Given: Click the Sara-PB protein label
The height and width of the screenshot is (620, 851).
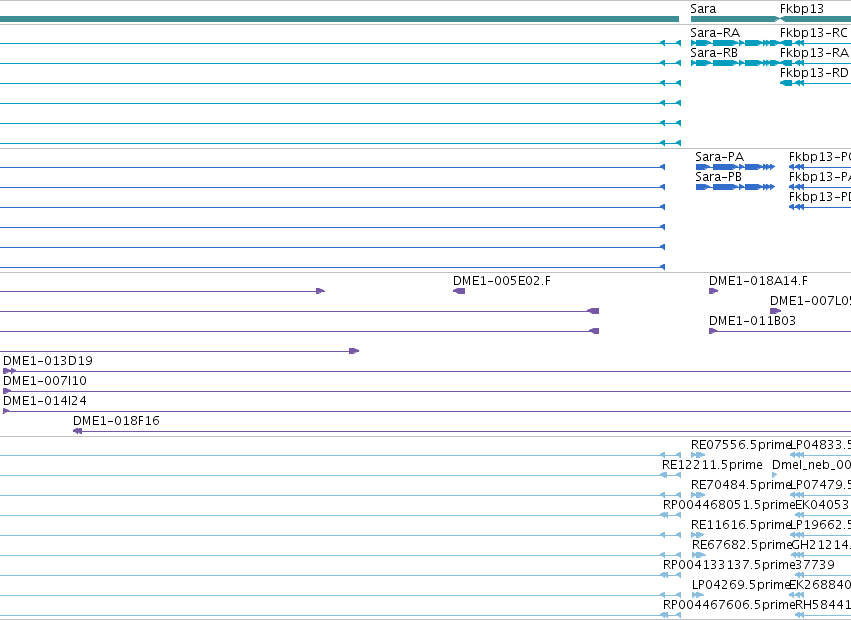Looking at the screenshot, I should (x=718, y=177).
